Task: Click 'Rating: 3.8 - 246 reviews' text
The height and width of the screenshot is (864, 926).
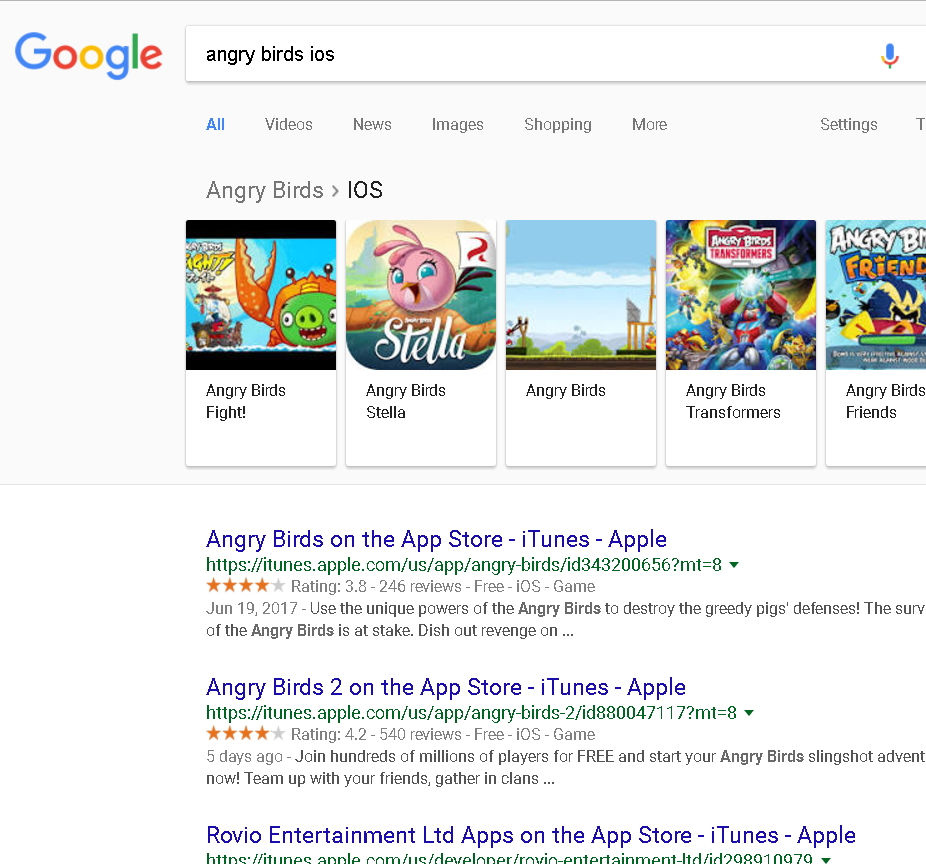Action: [x=376, y=586]
